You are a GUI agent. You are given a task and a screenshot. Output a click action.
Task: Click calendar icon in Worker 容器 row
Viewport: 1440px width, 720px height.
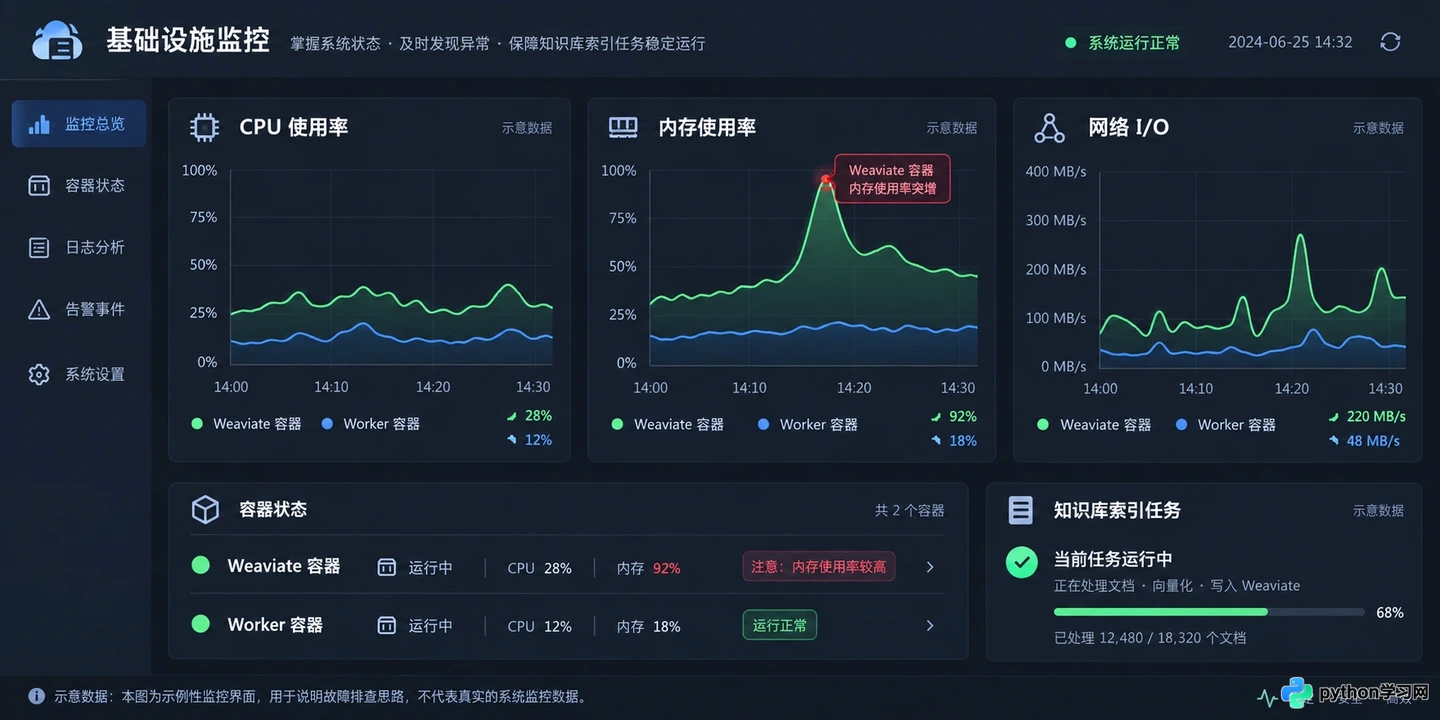(387, 625)
